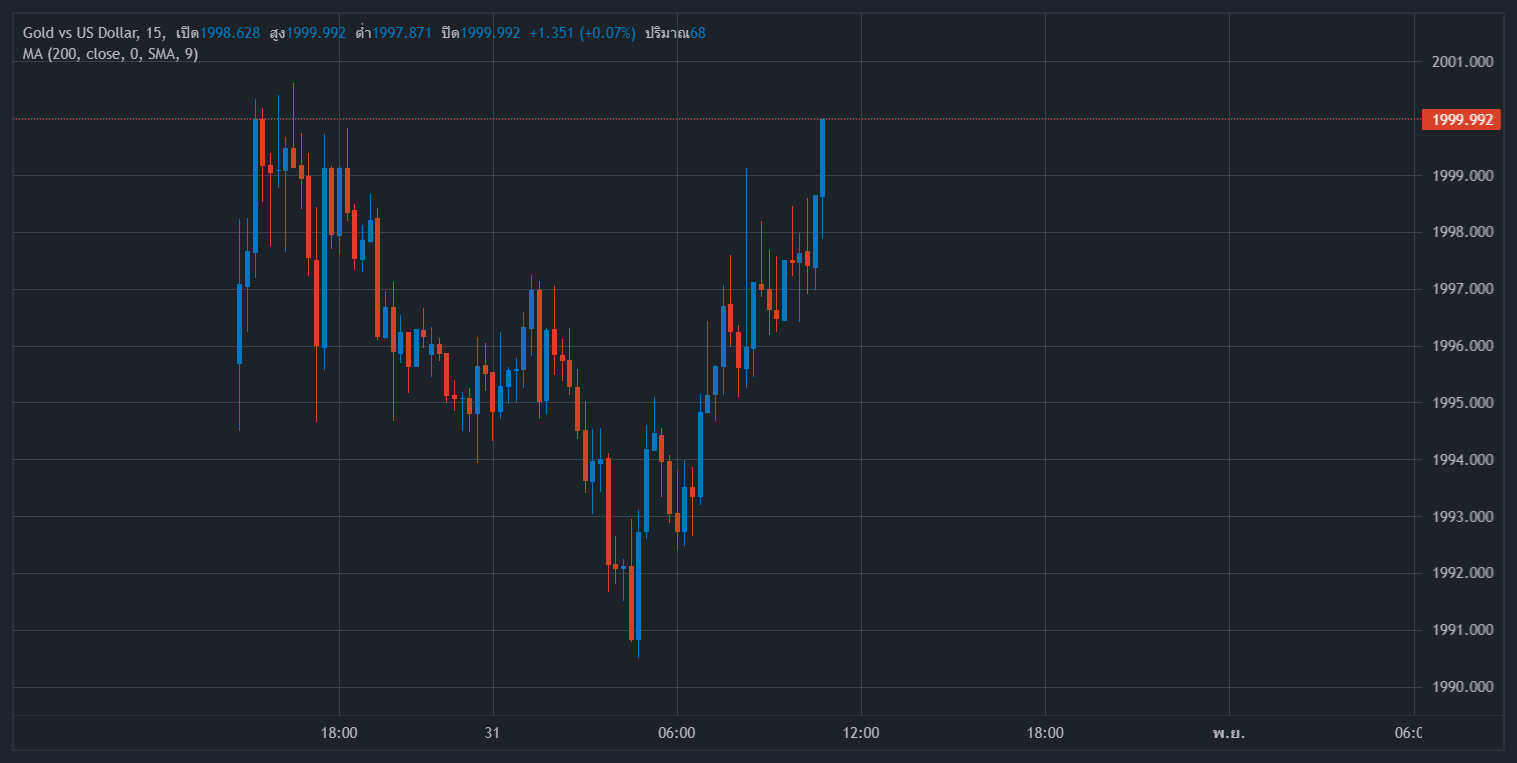Click the 1992.000 price axis label
The width and height of the screenshot is (1517, 763).
tap(1462, 573)
